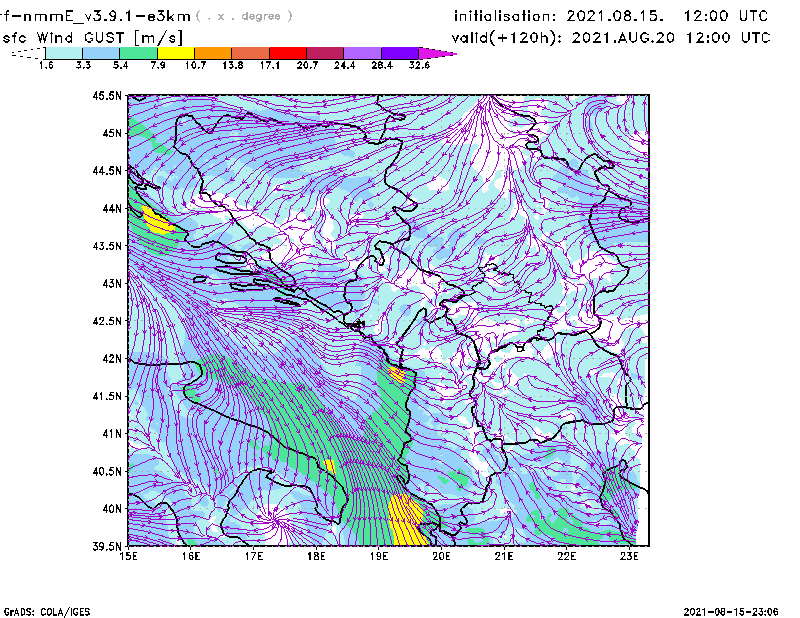
Task: Click the coral 13.8–17.1 legend swatch
Action: [x=251, y=53]
